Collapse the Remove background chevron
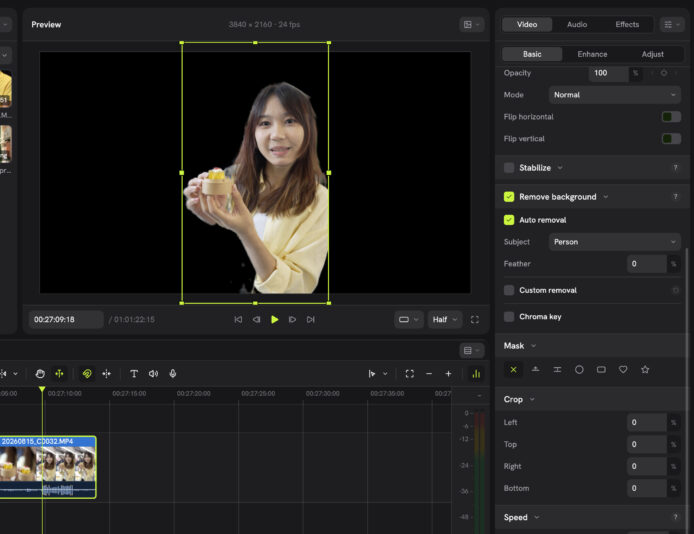The width and height of the screenshot is (694, 534). pos(605,196)
